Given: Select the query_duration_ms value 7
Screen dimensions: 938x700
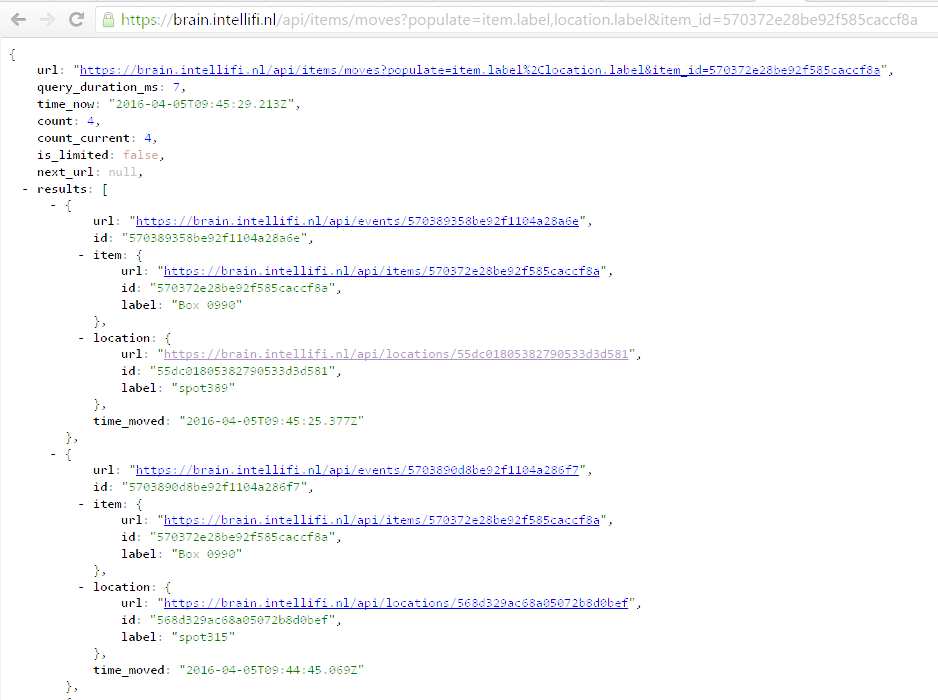Looking at the screenshot, I should (x=176, y=87).
